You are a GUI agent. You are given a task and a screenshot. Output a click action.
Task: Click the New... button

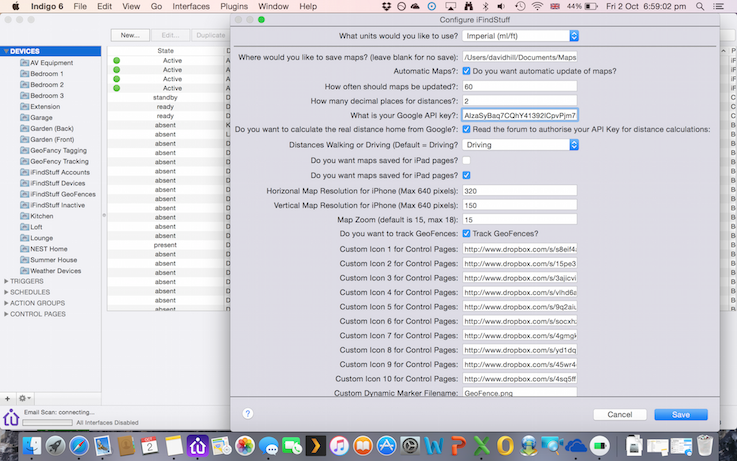click(x=130, y=35)
